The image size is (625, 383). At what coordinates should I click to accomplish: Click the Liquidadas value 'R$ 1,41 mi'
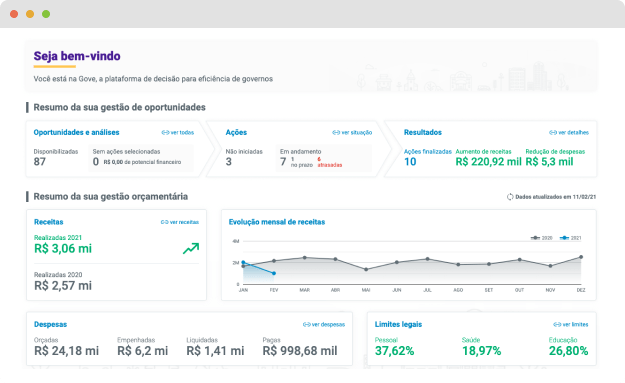point(215,351)
